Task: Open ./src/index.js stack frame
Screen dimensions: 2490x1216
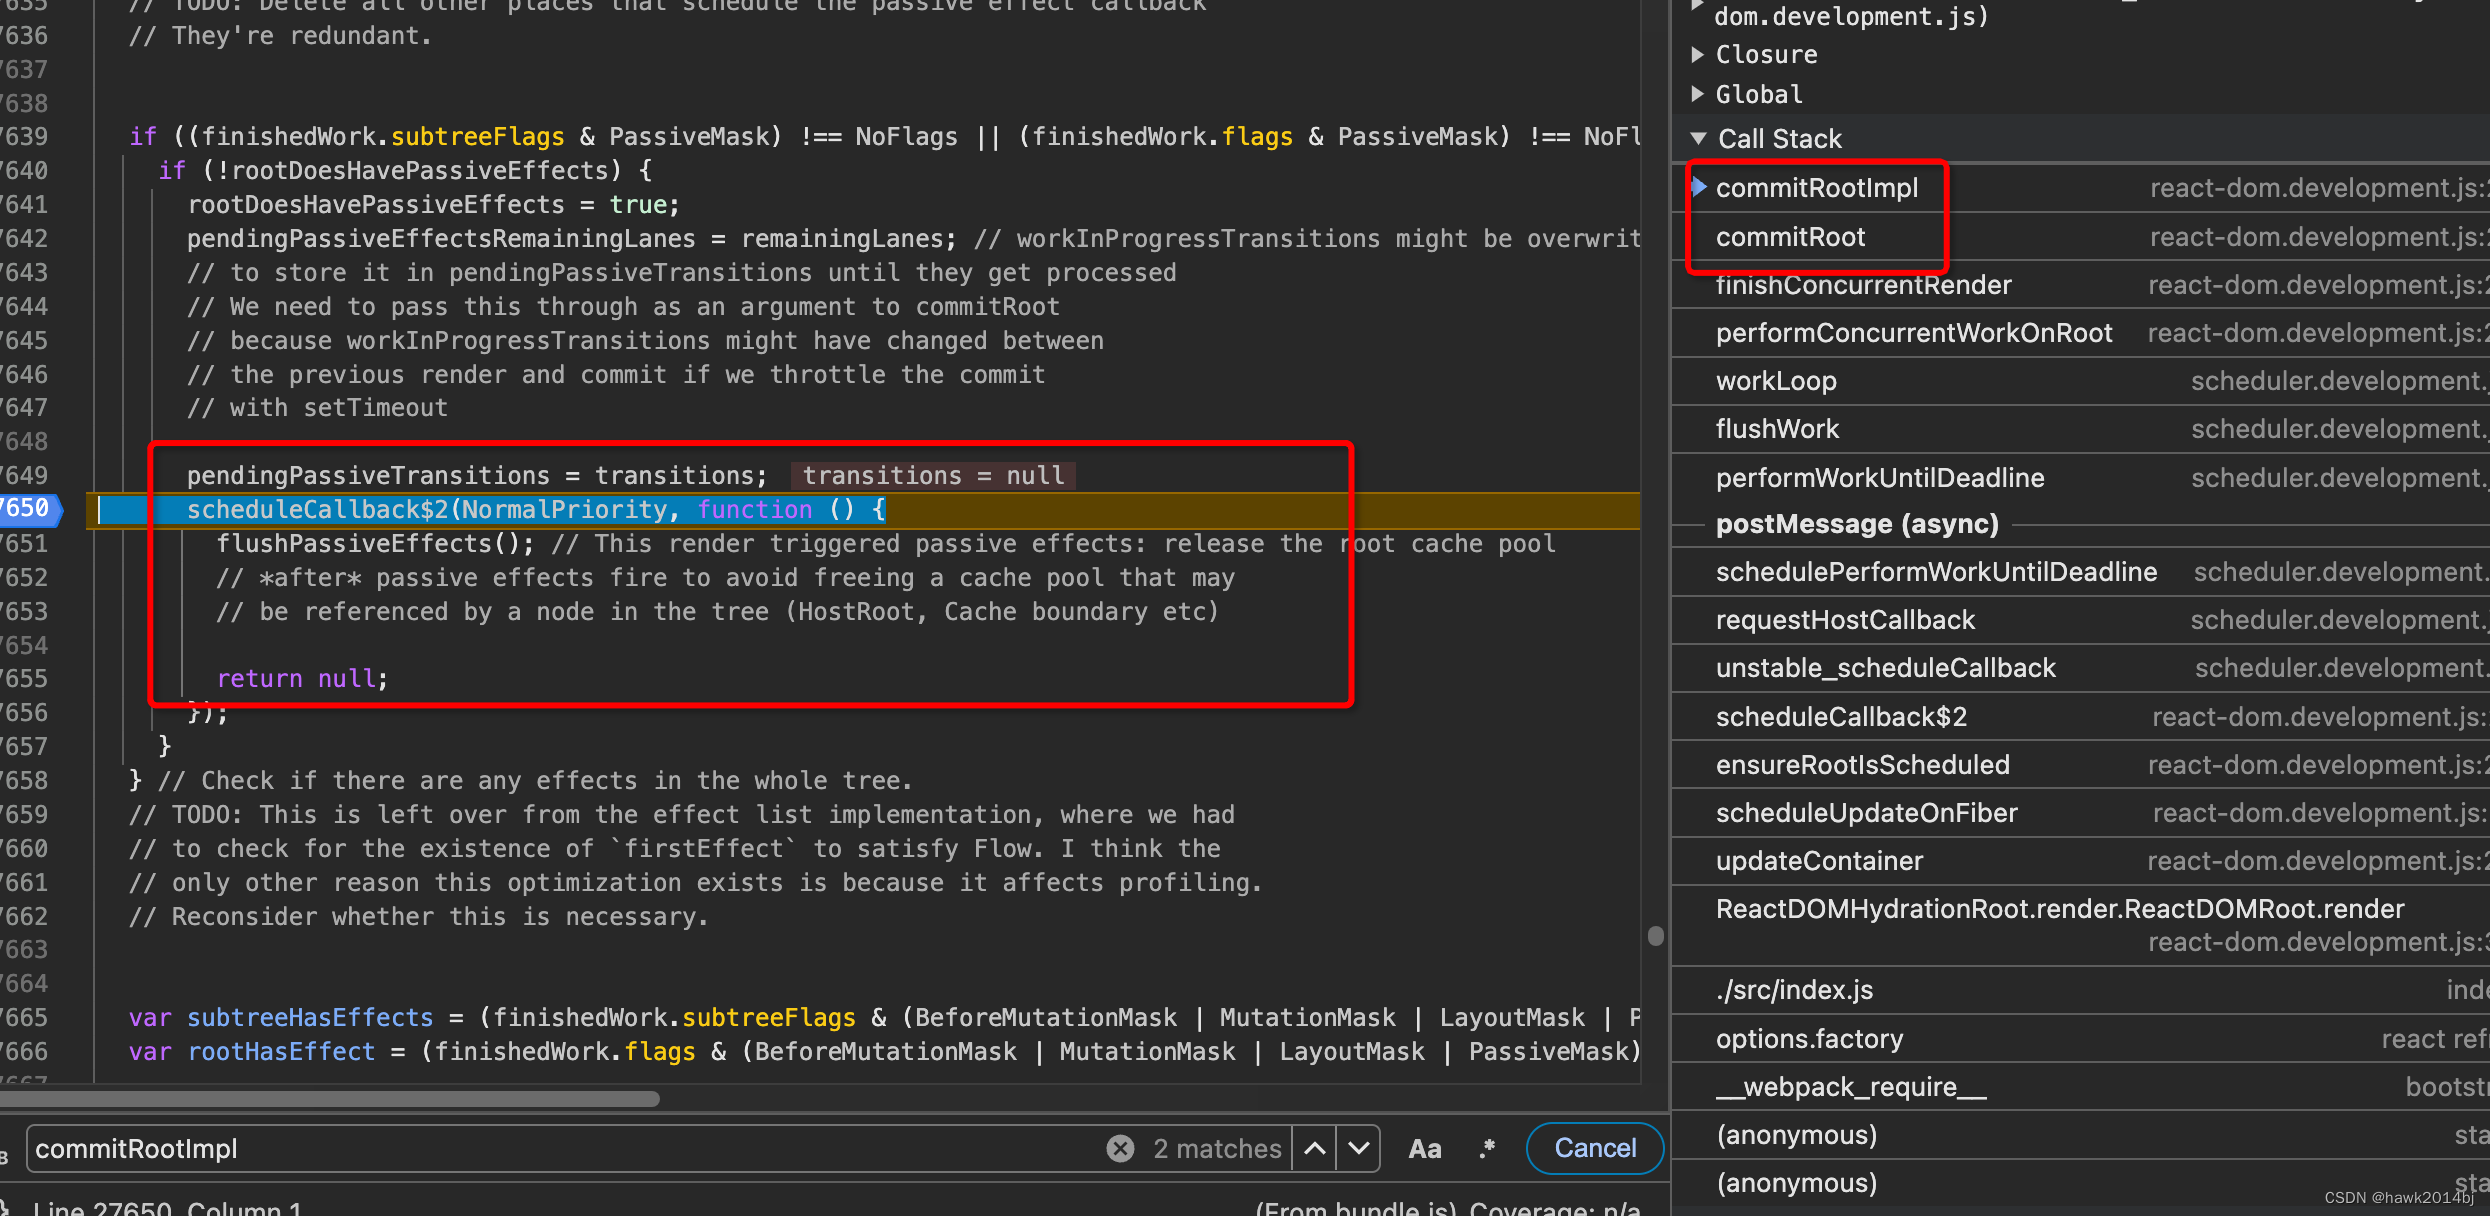Action: click(x=1794, y=990)
